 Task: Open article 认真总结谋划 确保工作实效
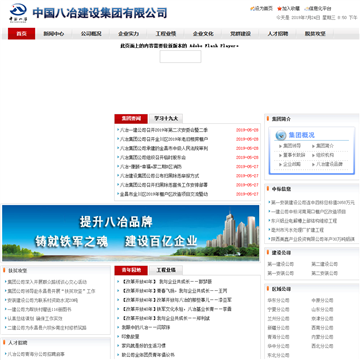point(35,319)
